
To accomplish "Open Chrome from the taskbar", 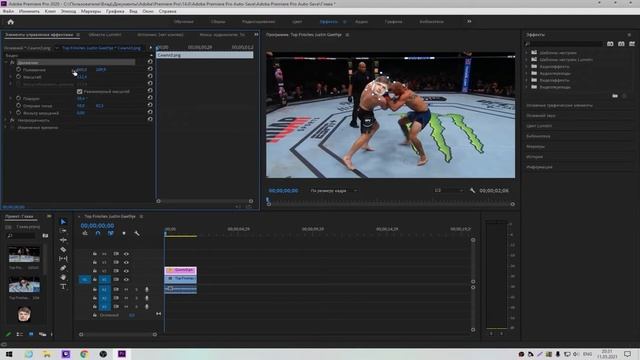I will click(84, 354).
